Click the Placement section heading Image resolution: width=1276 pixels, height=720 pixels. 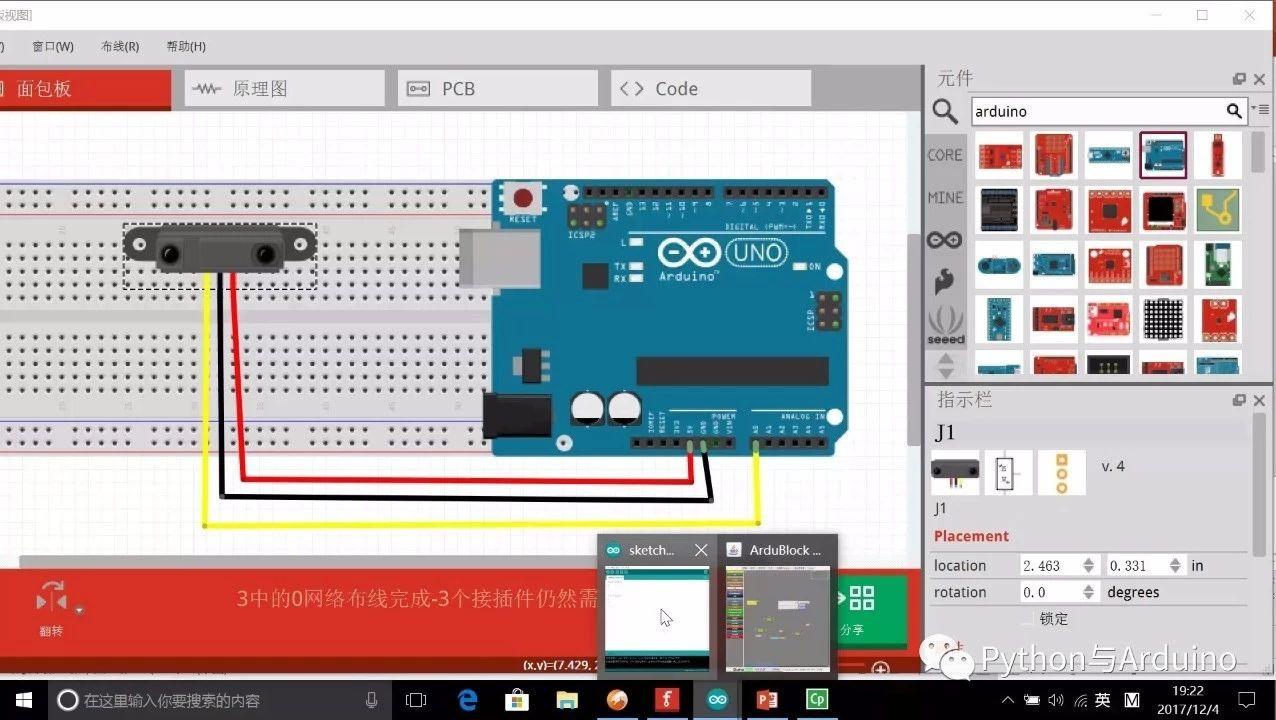971,536
